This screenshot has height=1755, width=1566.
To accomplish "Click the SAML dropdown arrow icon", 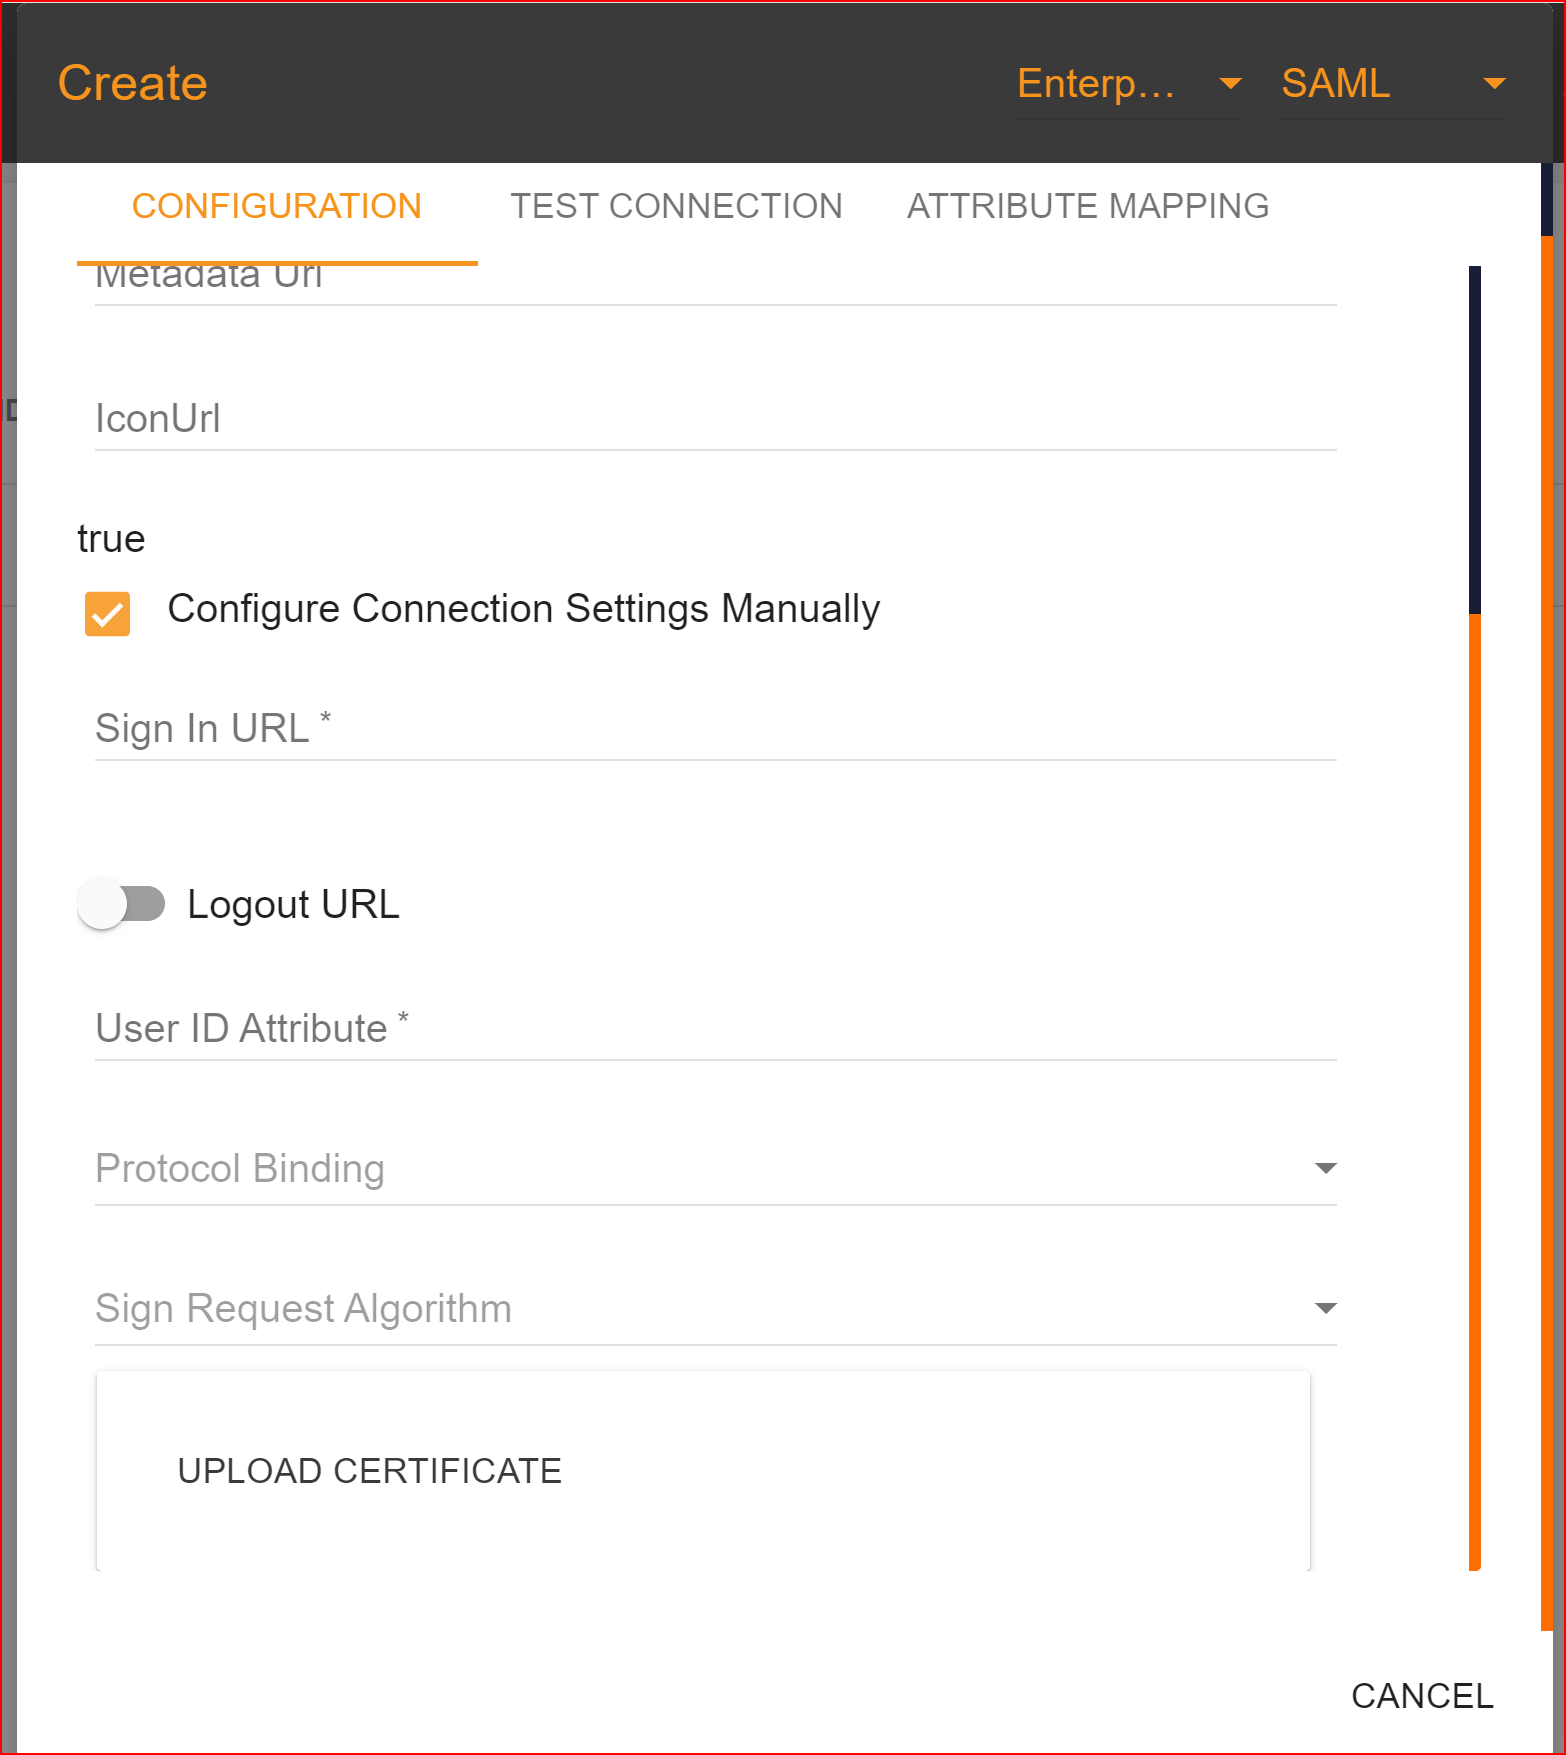I will coord(1494,84).
